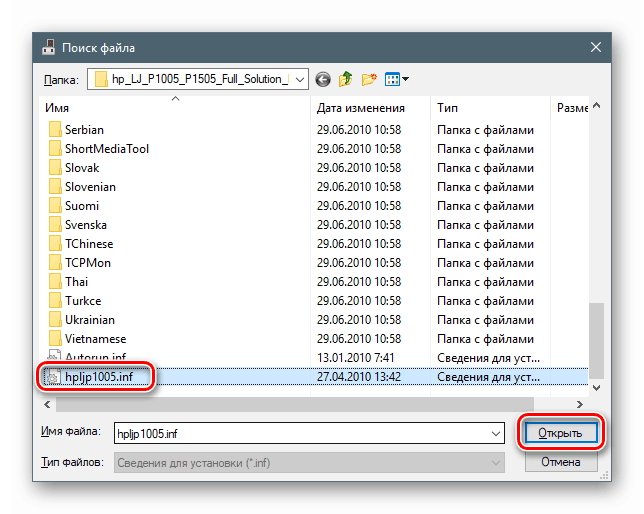Select the Svenska folder icon
This screenshot has width=644, height=514.
pyautogui.click(x=55, y=224)
